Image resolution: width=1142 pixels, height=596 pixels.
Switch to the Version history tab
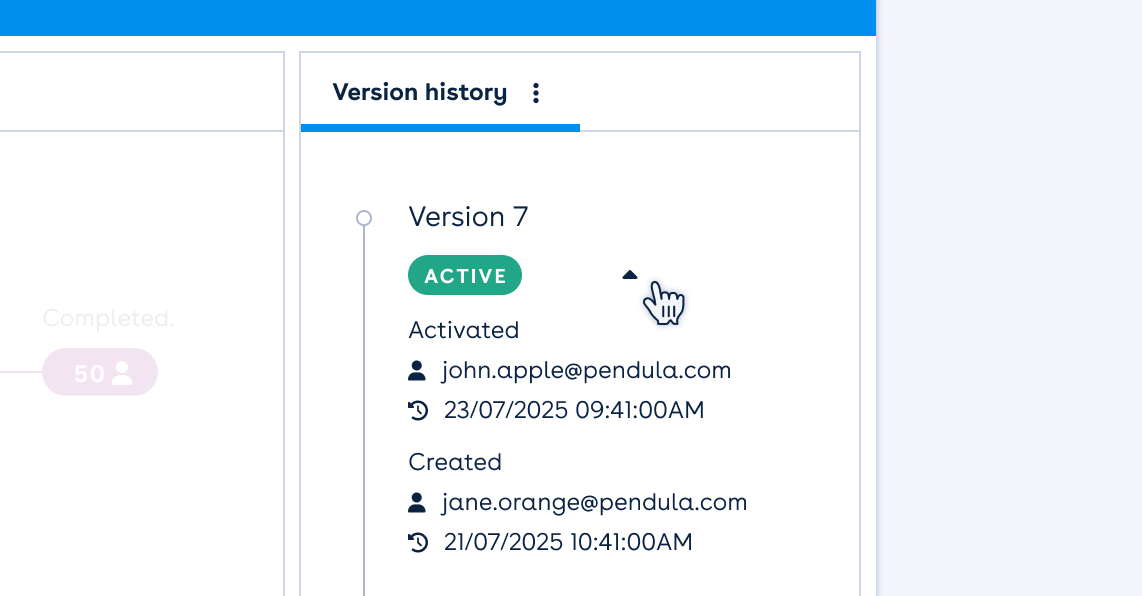(420, 93)
